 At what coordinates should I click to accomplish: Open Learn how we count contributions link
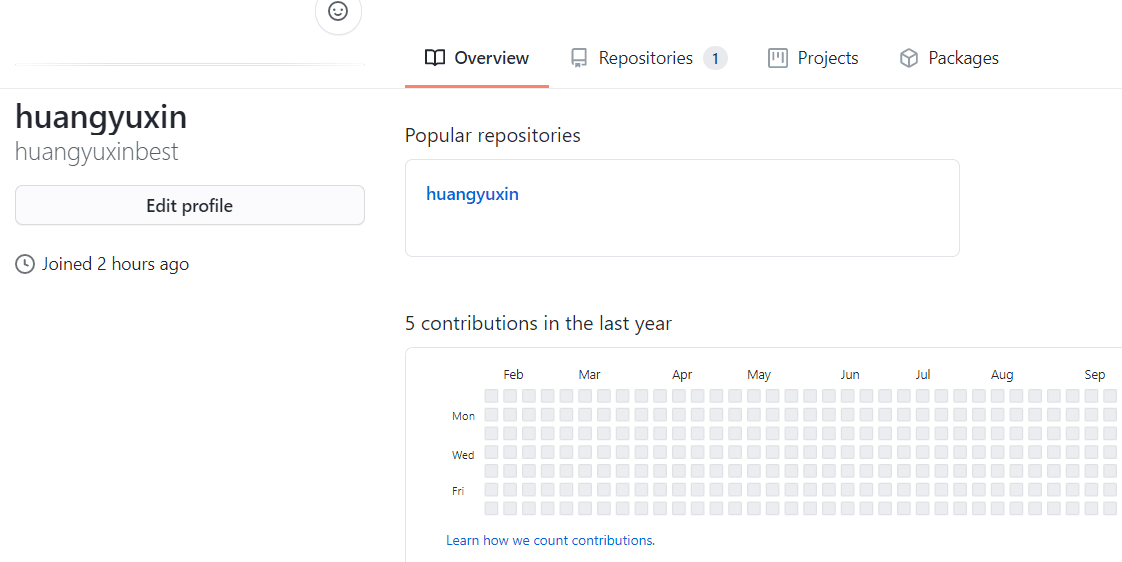550,541
